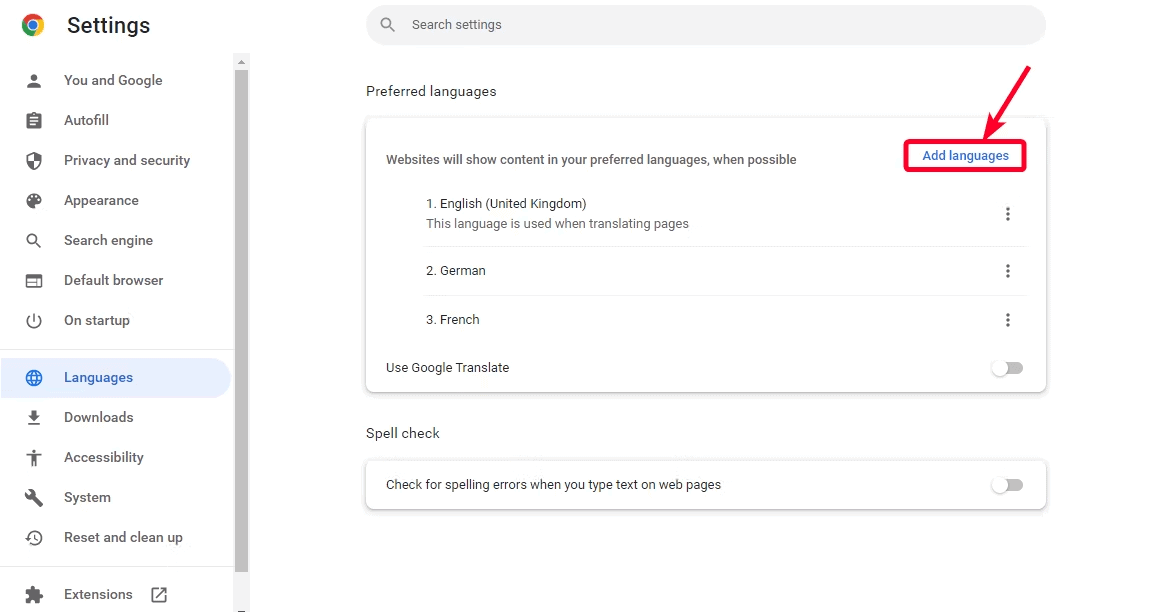Click the System wrench icon

(35, 497)
